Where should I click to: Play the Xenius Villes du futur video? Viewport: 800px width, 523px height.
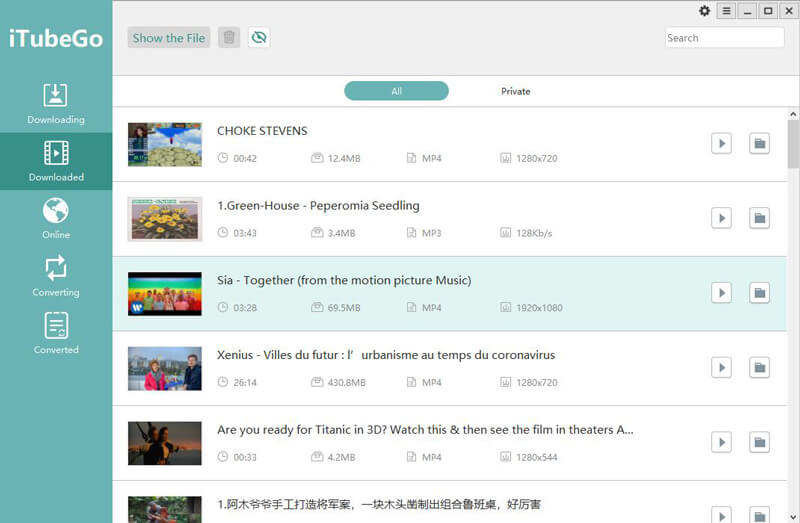[x=721, y=367]
